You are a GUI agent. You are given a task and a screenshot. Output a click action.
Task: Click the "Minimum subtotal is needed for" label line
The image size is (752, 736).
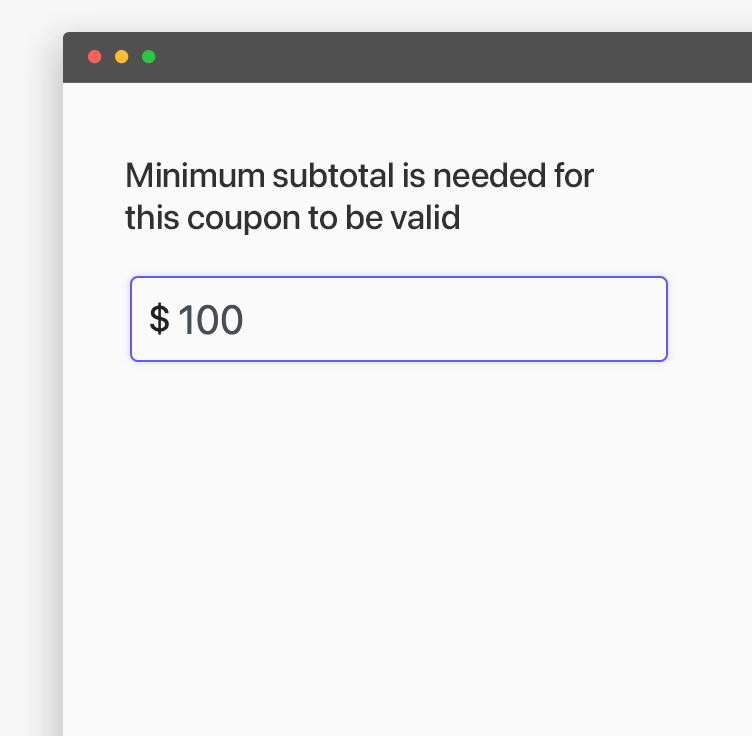coord(359,176)
